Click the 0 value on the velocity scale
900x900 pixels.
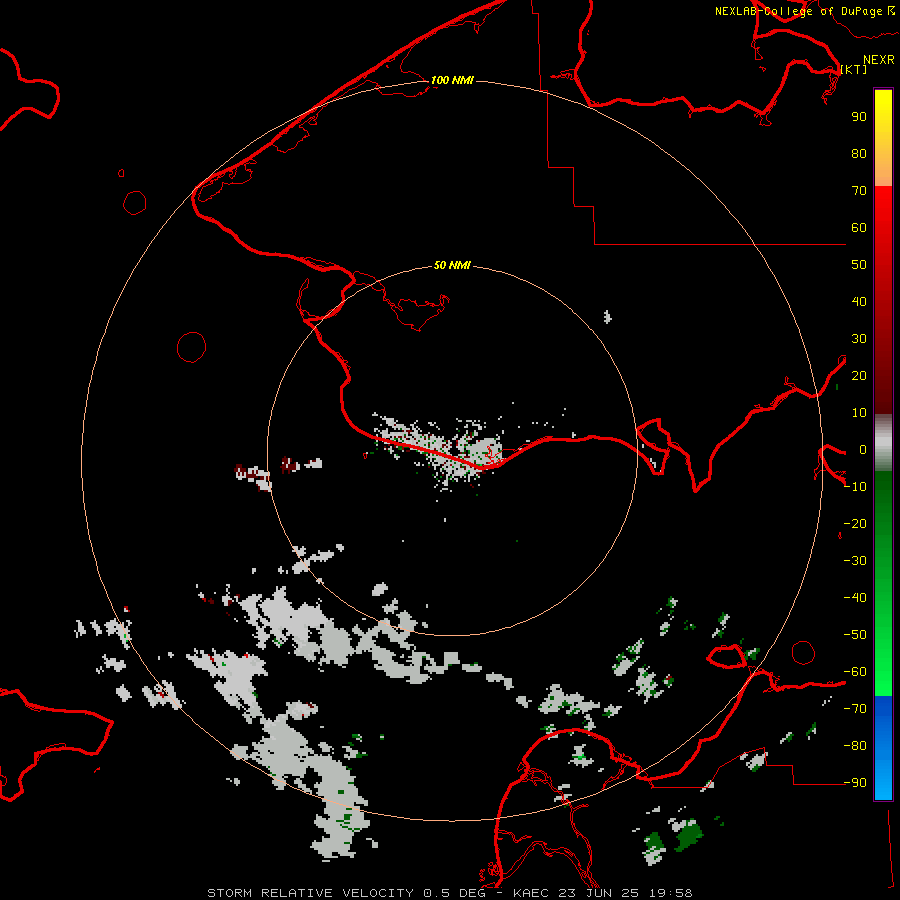[862, 449]
